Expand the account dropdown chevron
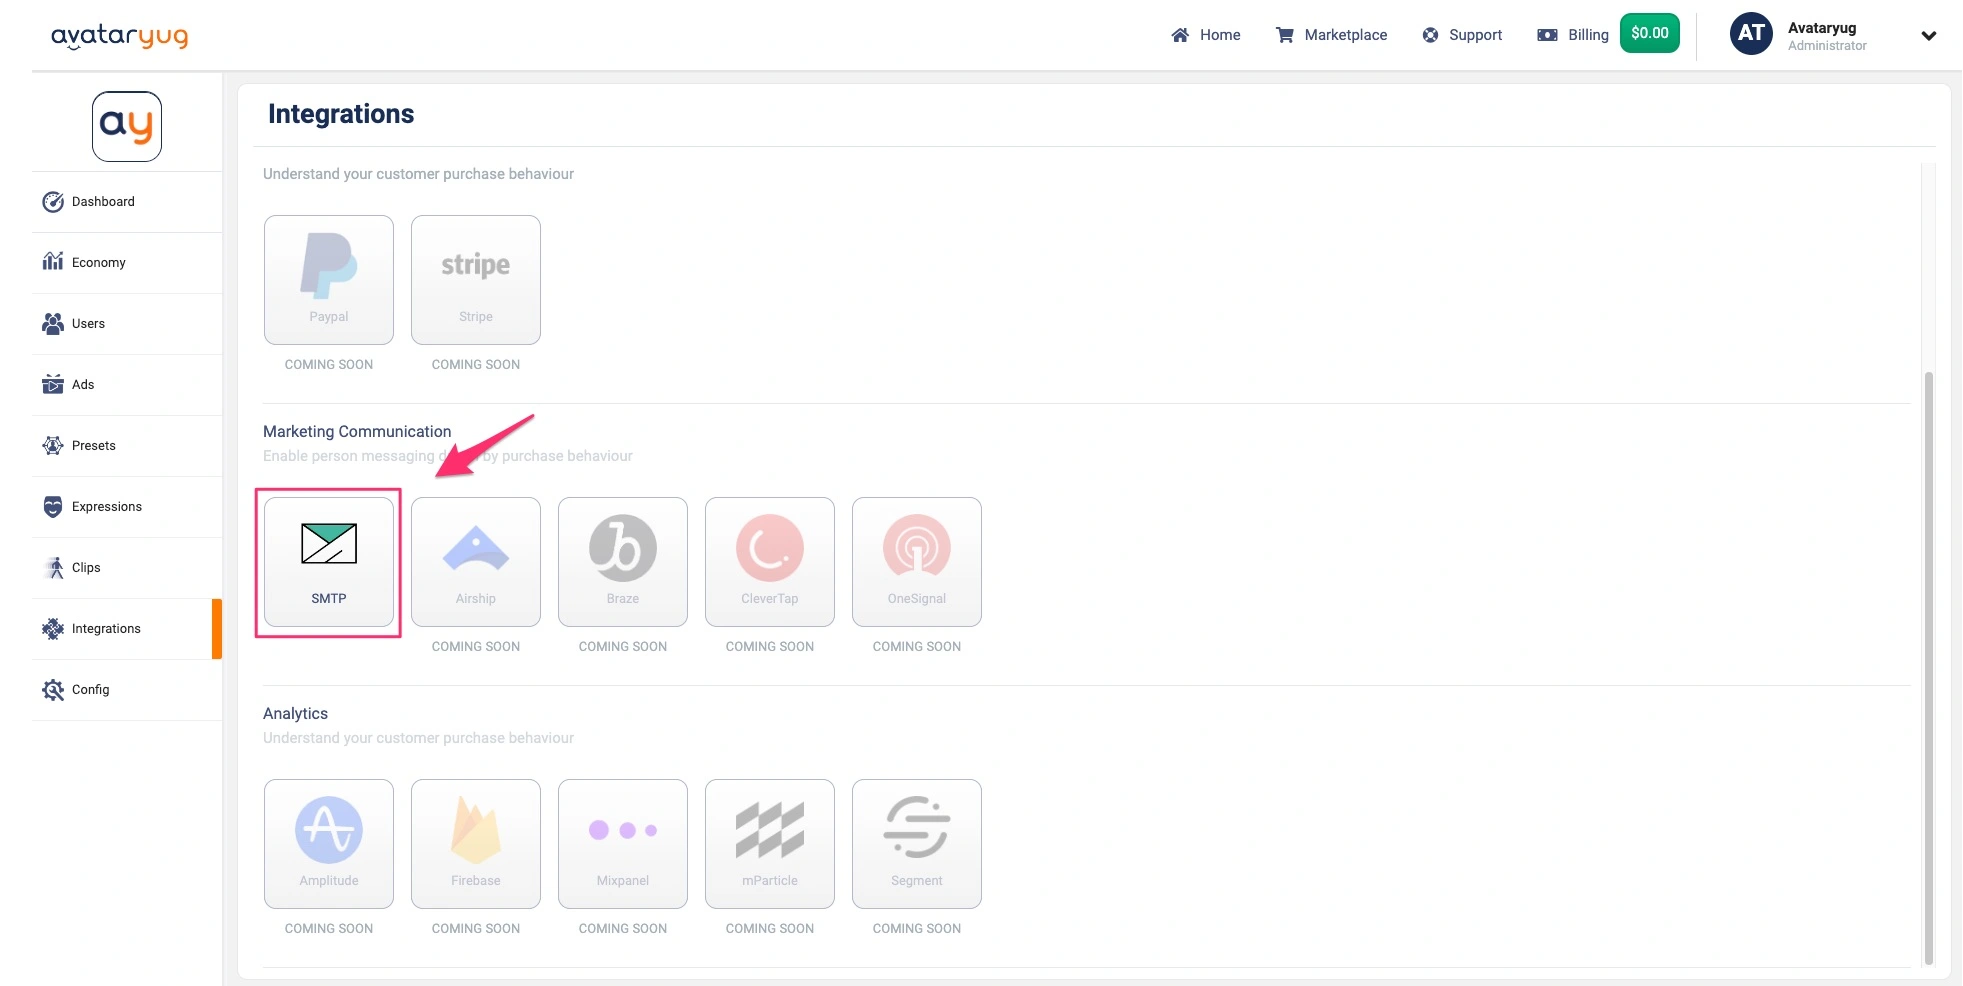 pyautogui.click(x=1927, y=36)
